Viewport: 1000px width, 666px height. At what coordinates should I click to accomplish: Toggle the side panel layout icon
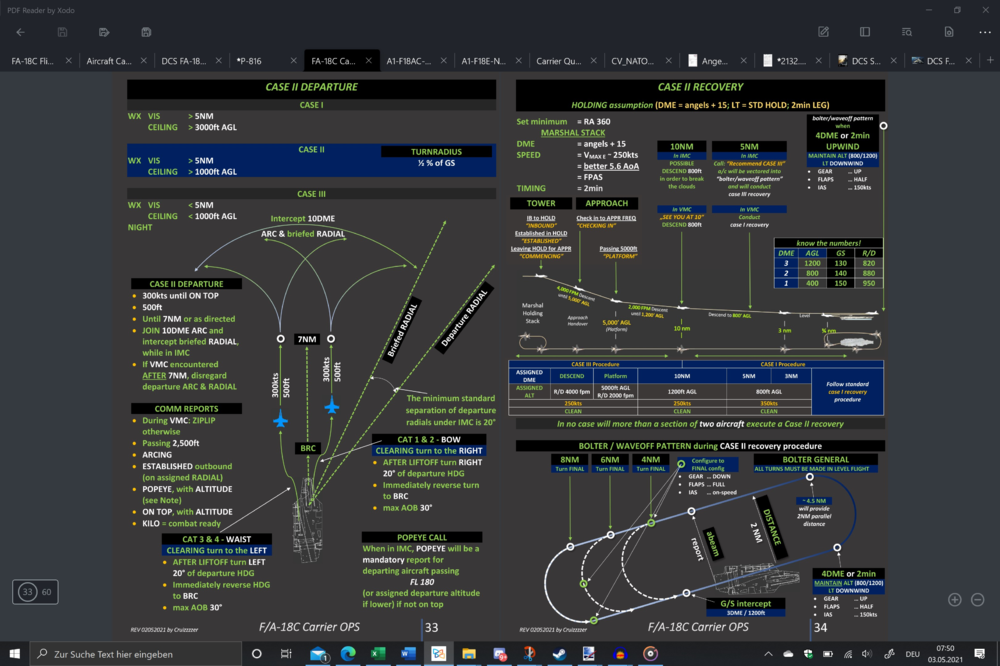point(865,32)
